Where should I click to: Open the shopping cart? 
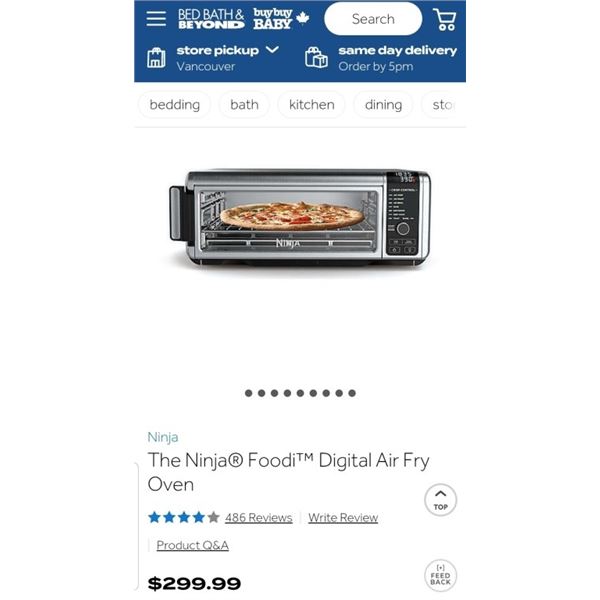(x=445, y=19)
